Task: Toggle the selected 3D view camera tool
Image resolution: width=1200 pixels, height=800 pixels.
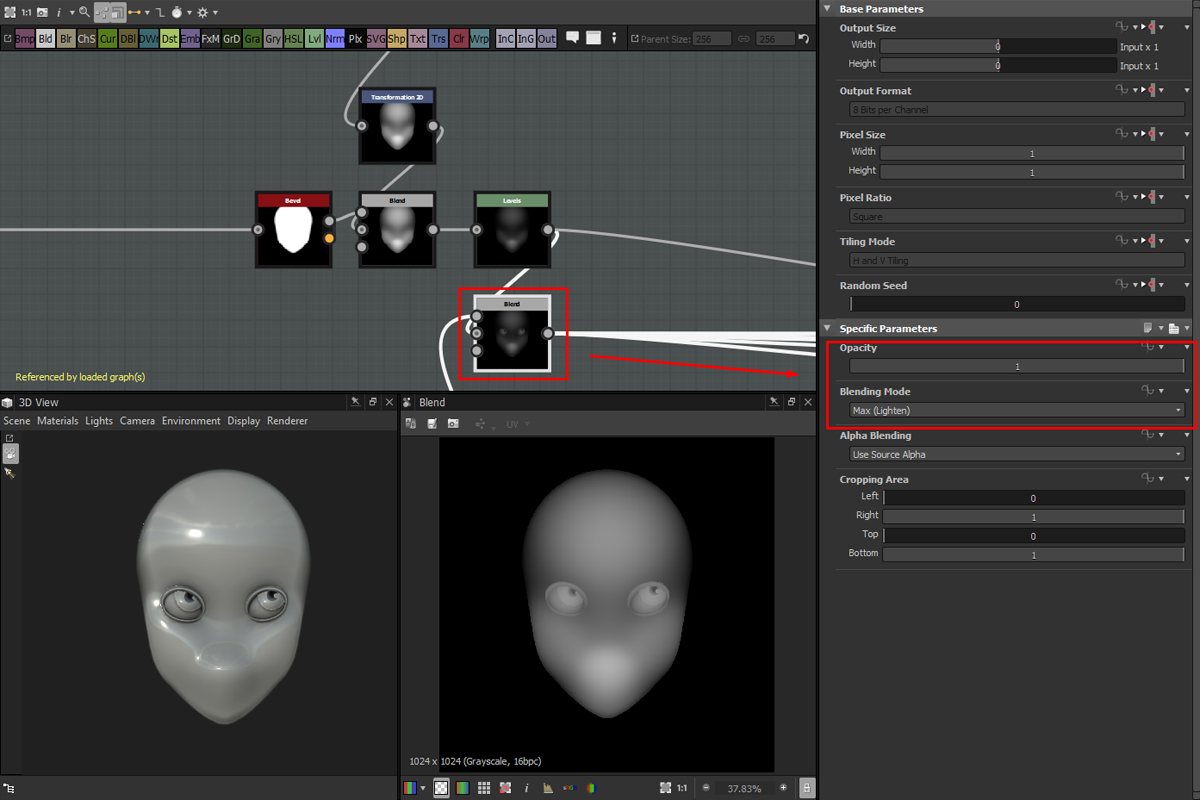Action: coord(9,454)
